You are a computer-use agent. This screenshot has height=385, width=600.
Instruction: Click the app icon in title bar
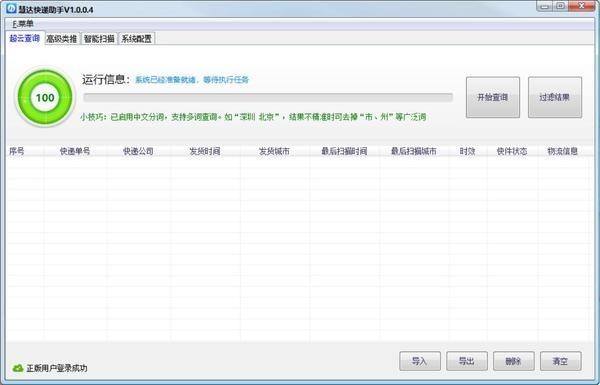(11, 8)
